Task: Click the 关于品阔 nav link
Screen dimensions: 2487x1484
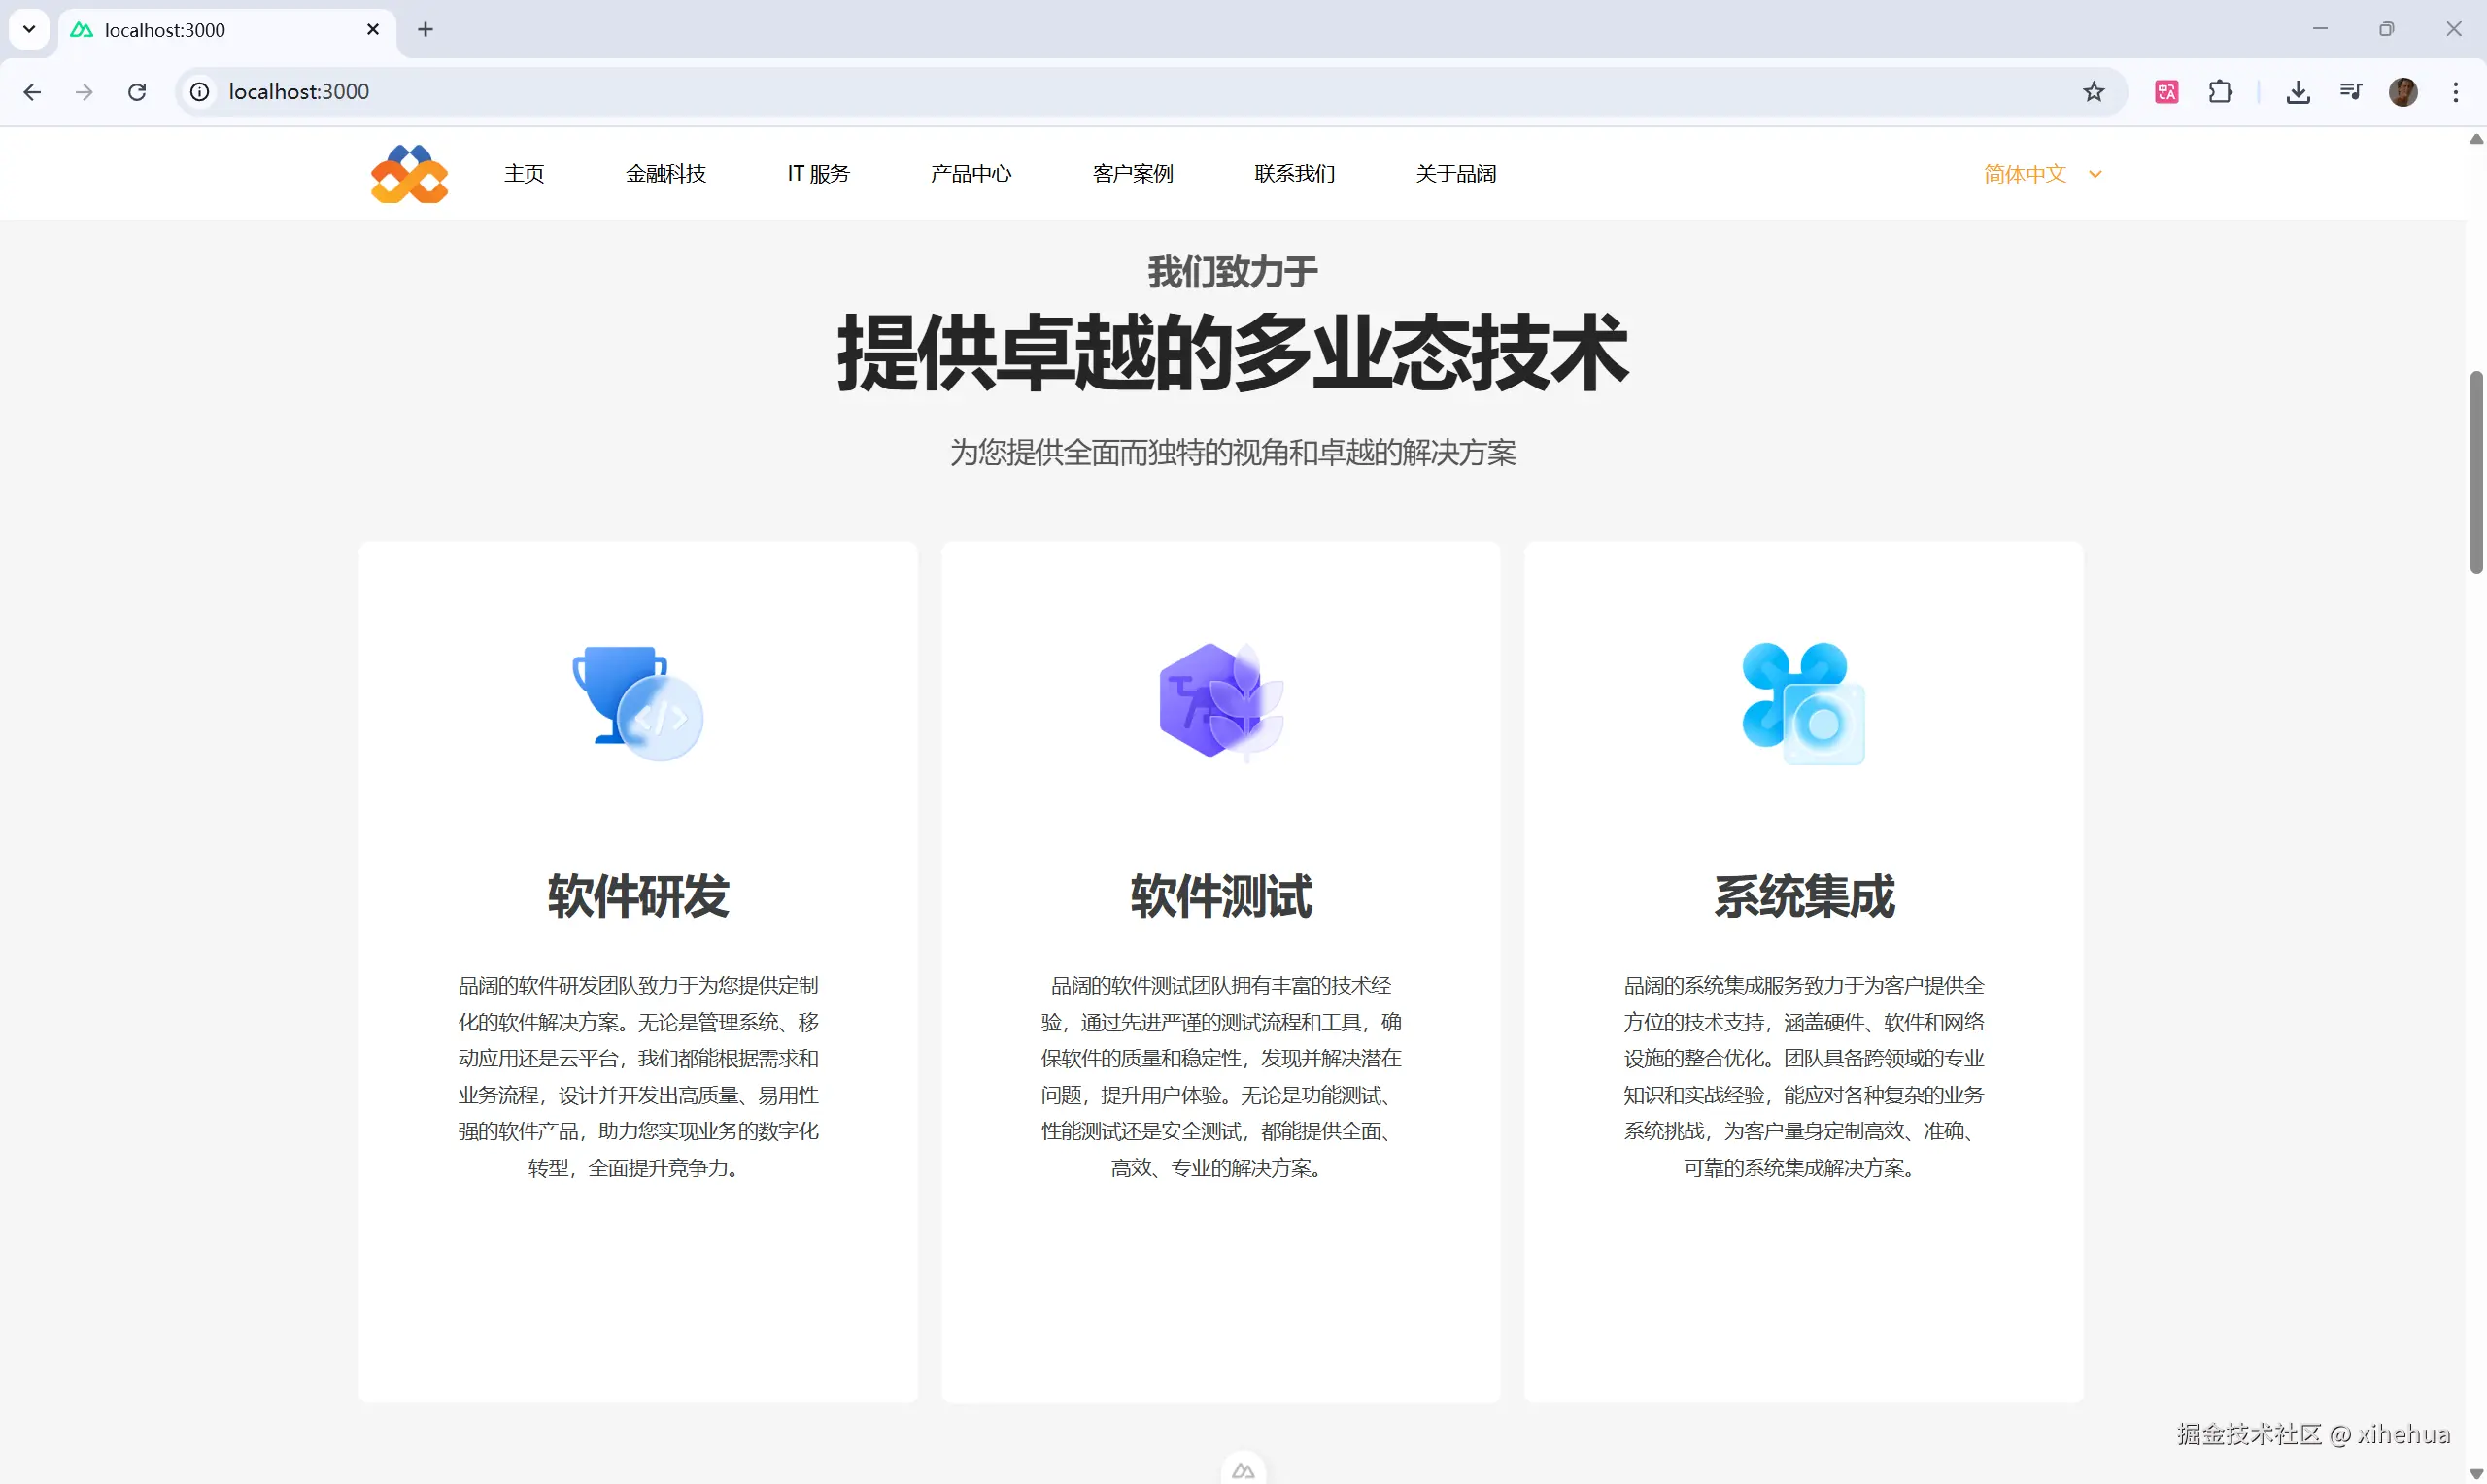Action: [1455, 174]
